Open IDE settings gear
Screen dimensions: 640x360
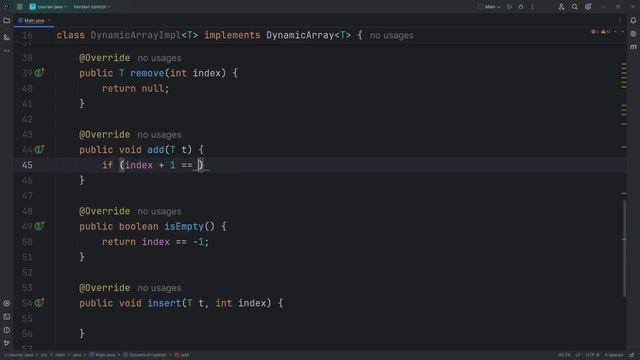(x=588, y=7)
